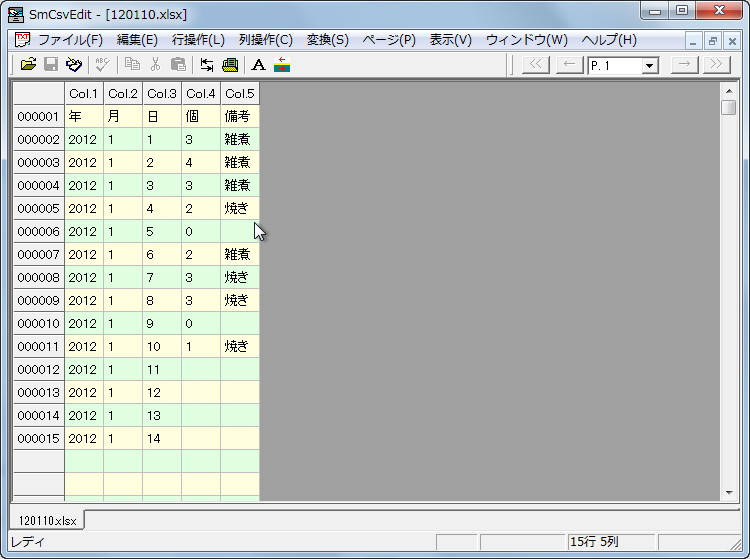
Task: Click the font 'A' toolbar icon
Action: pos(258,65)
